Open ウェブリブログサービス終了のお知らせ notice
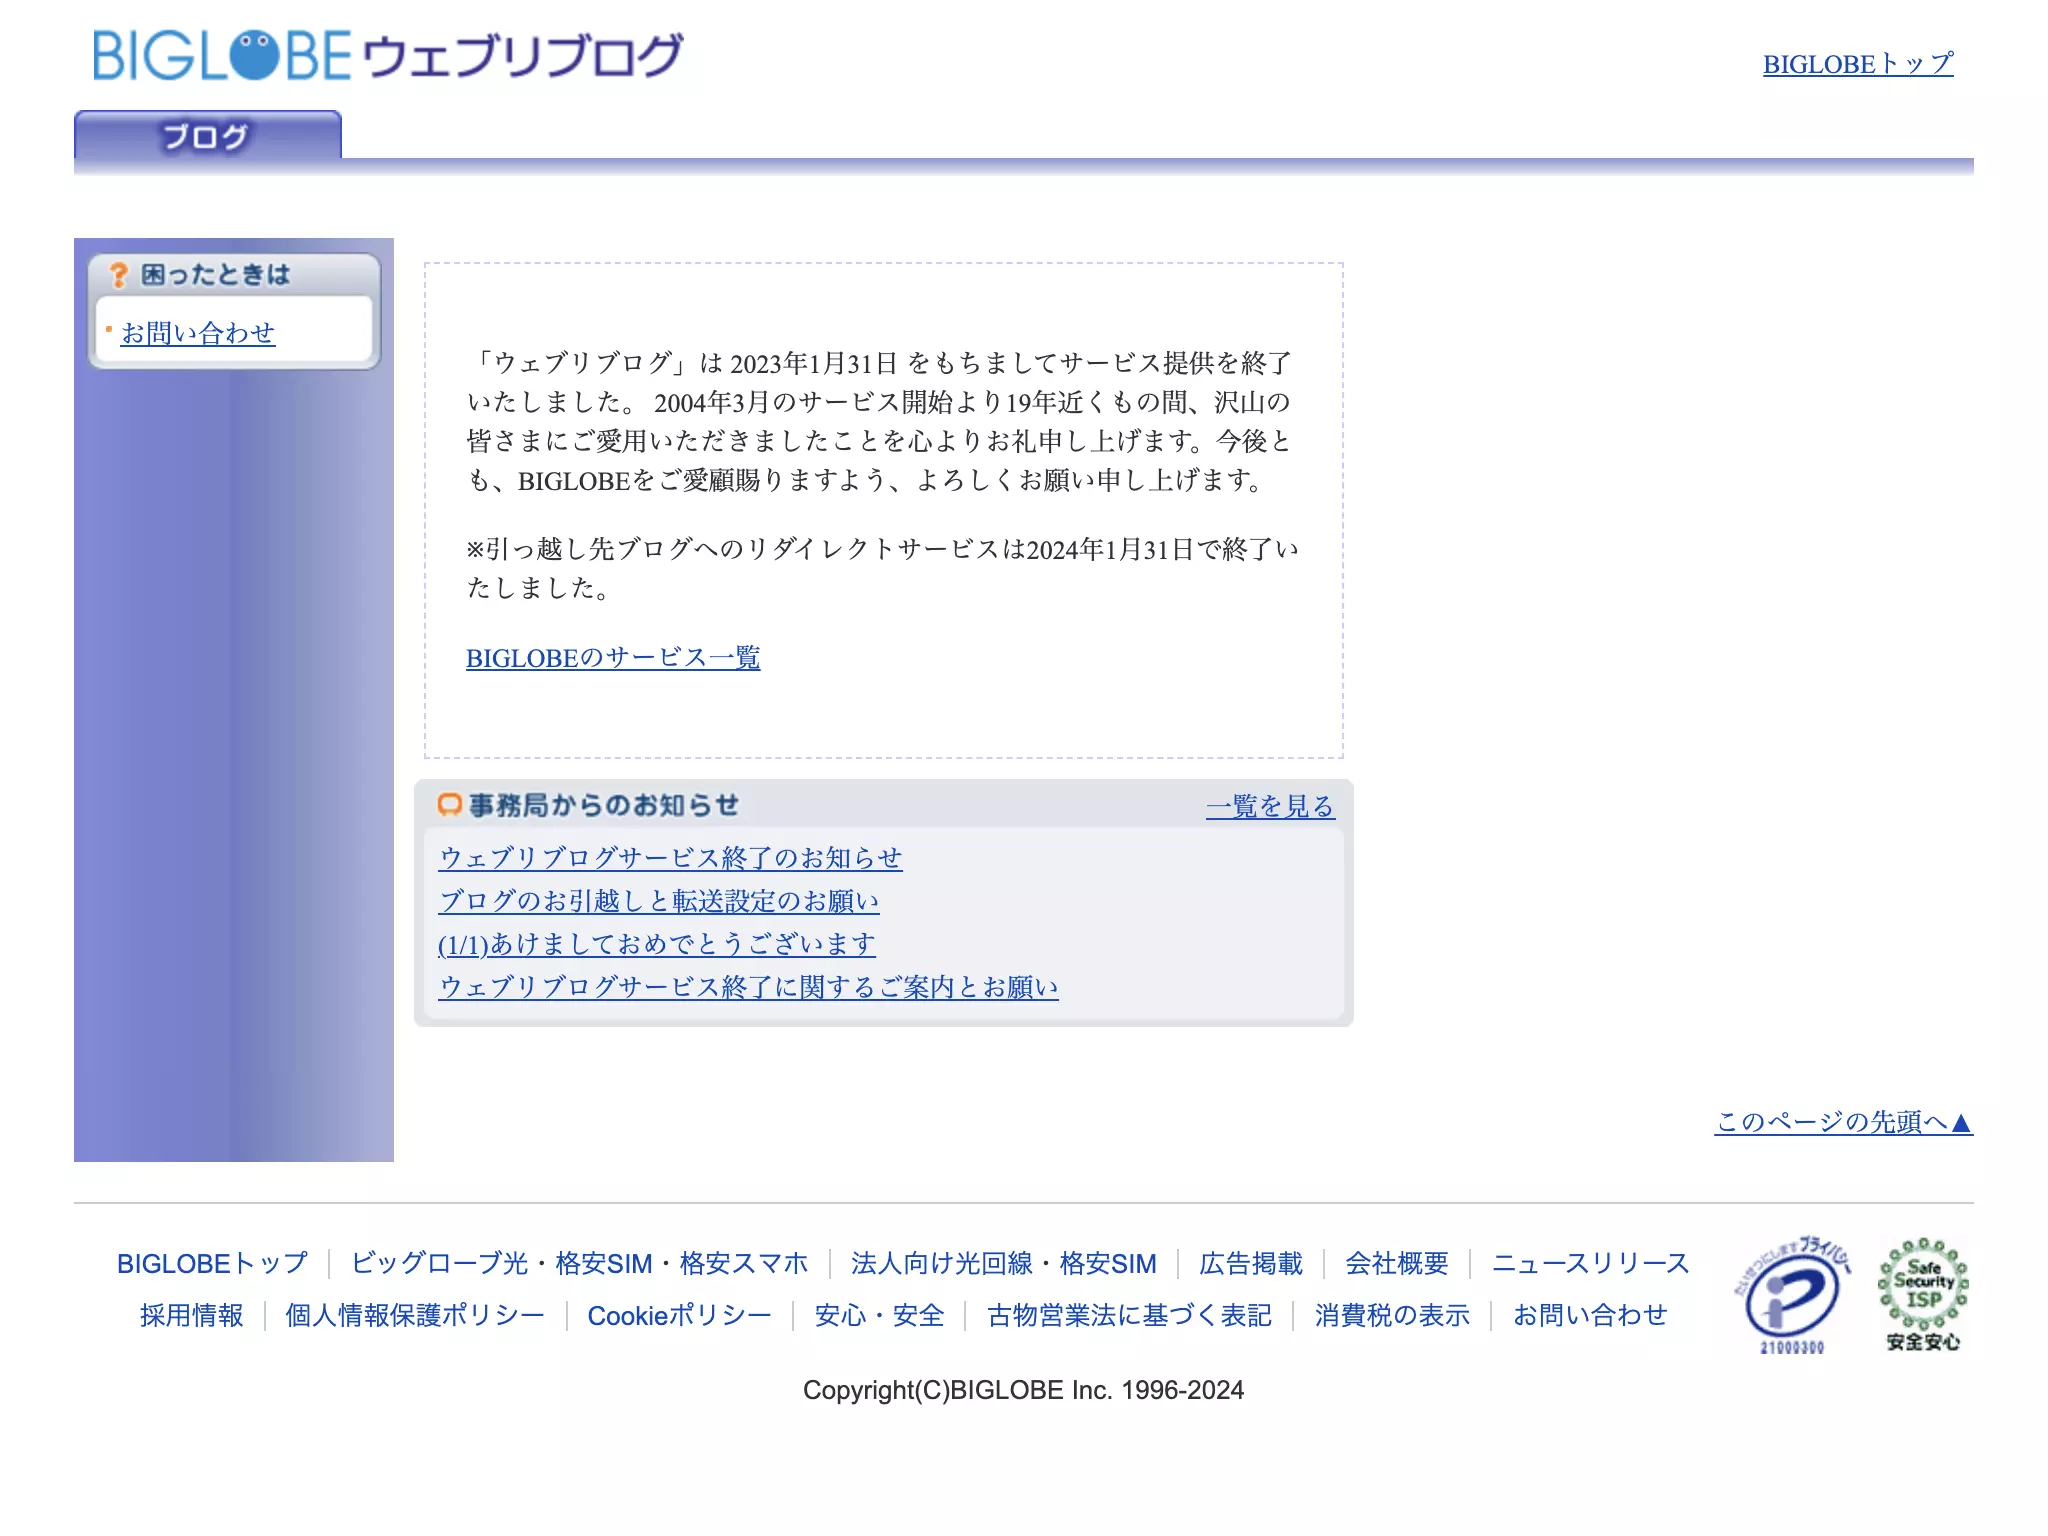Viewport: 2048px width, 1536px height. tap(670, 858)
